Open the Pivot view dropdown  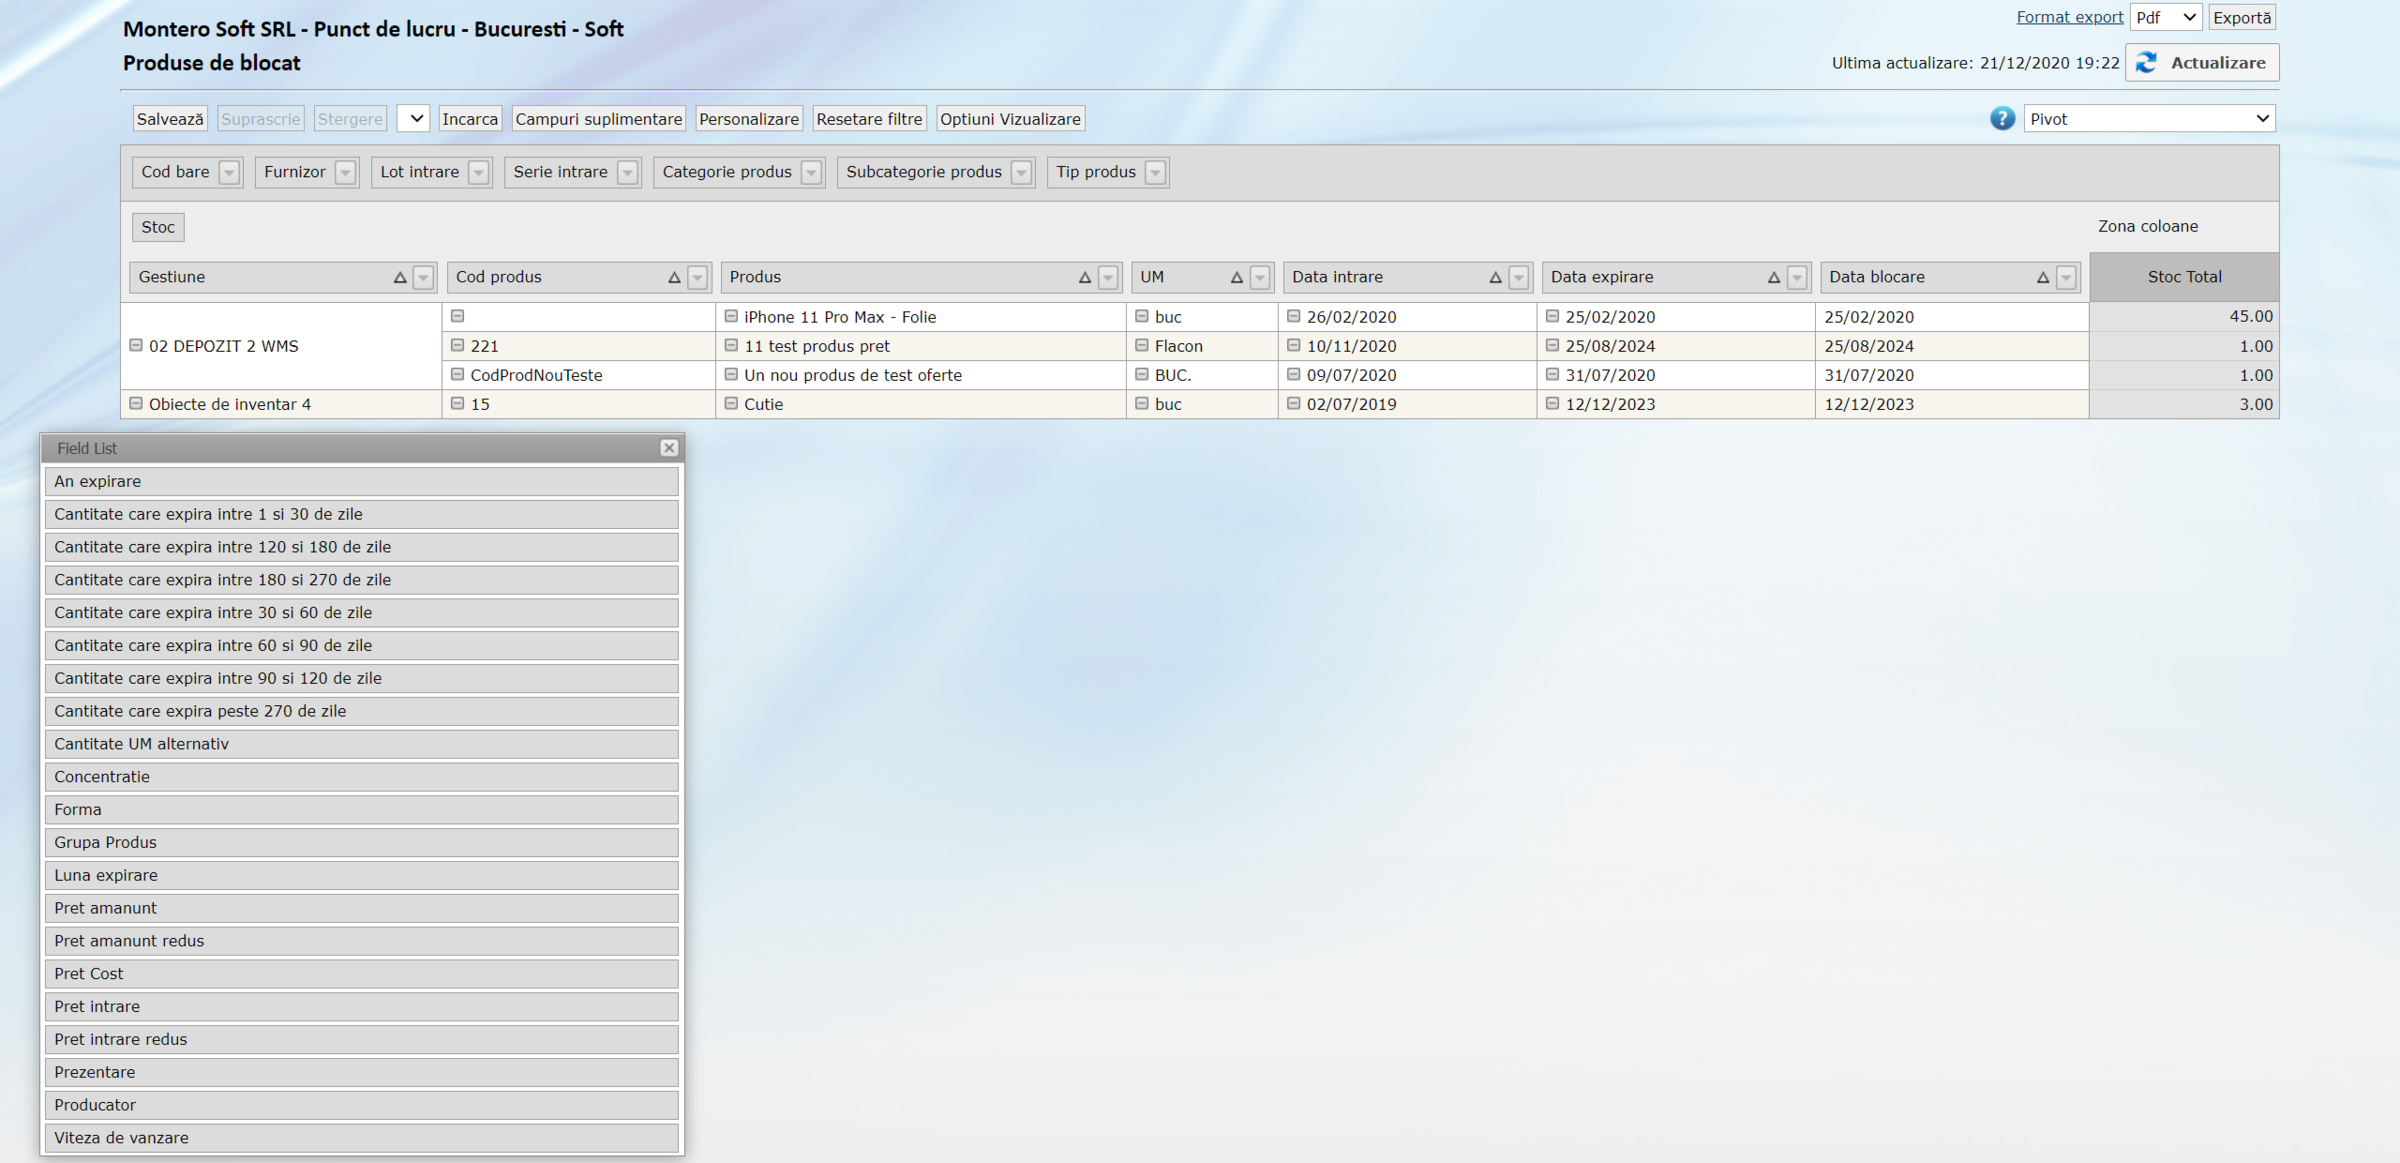(2150, 119)
